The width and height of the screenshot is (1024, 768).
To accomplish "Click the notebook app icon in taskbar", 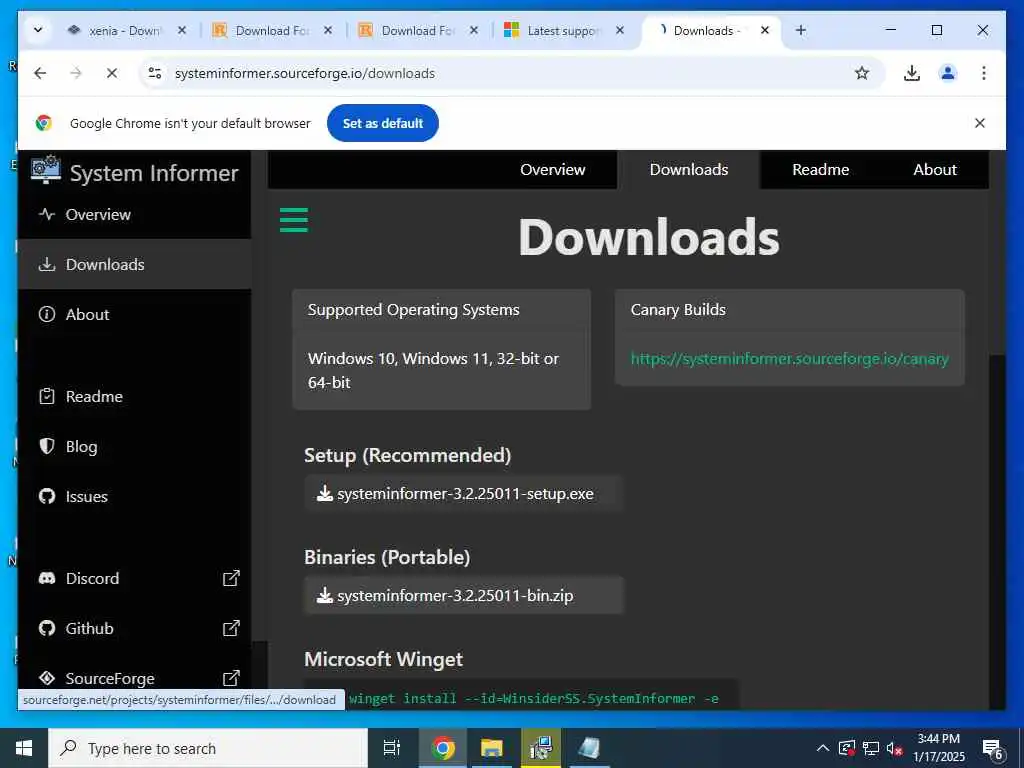I will [x=590, y=748].
